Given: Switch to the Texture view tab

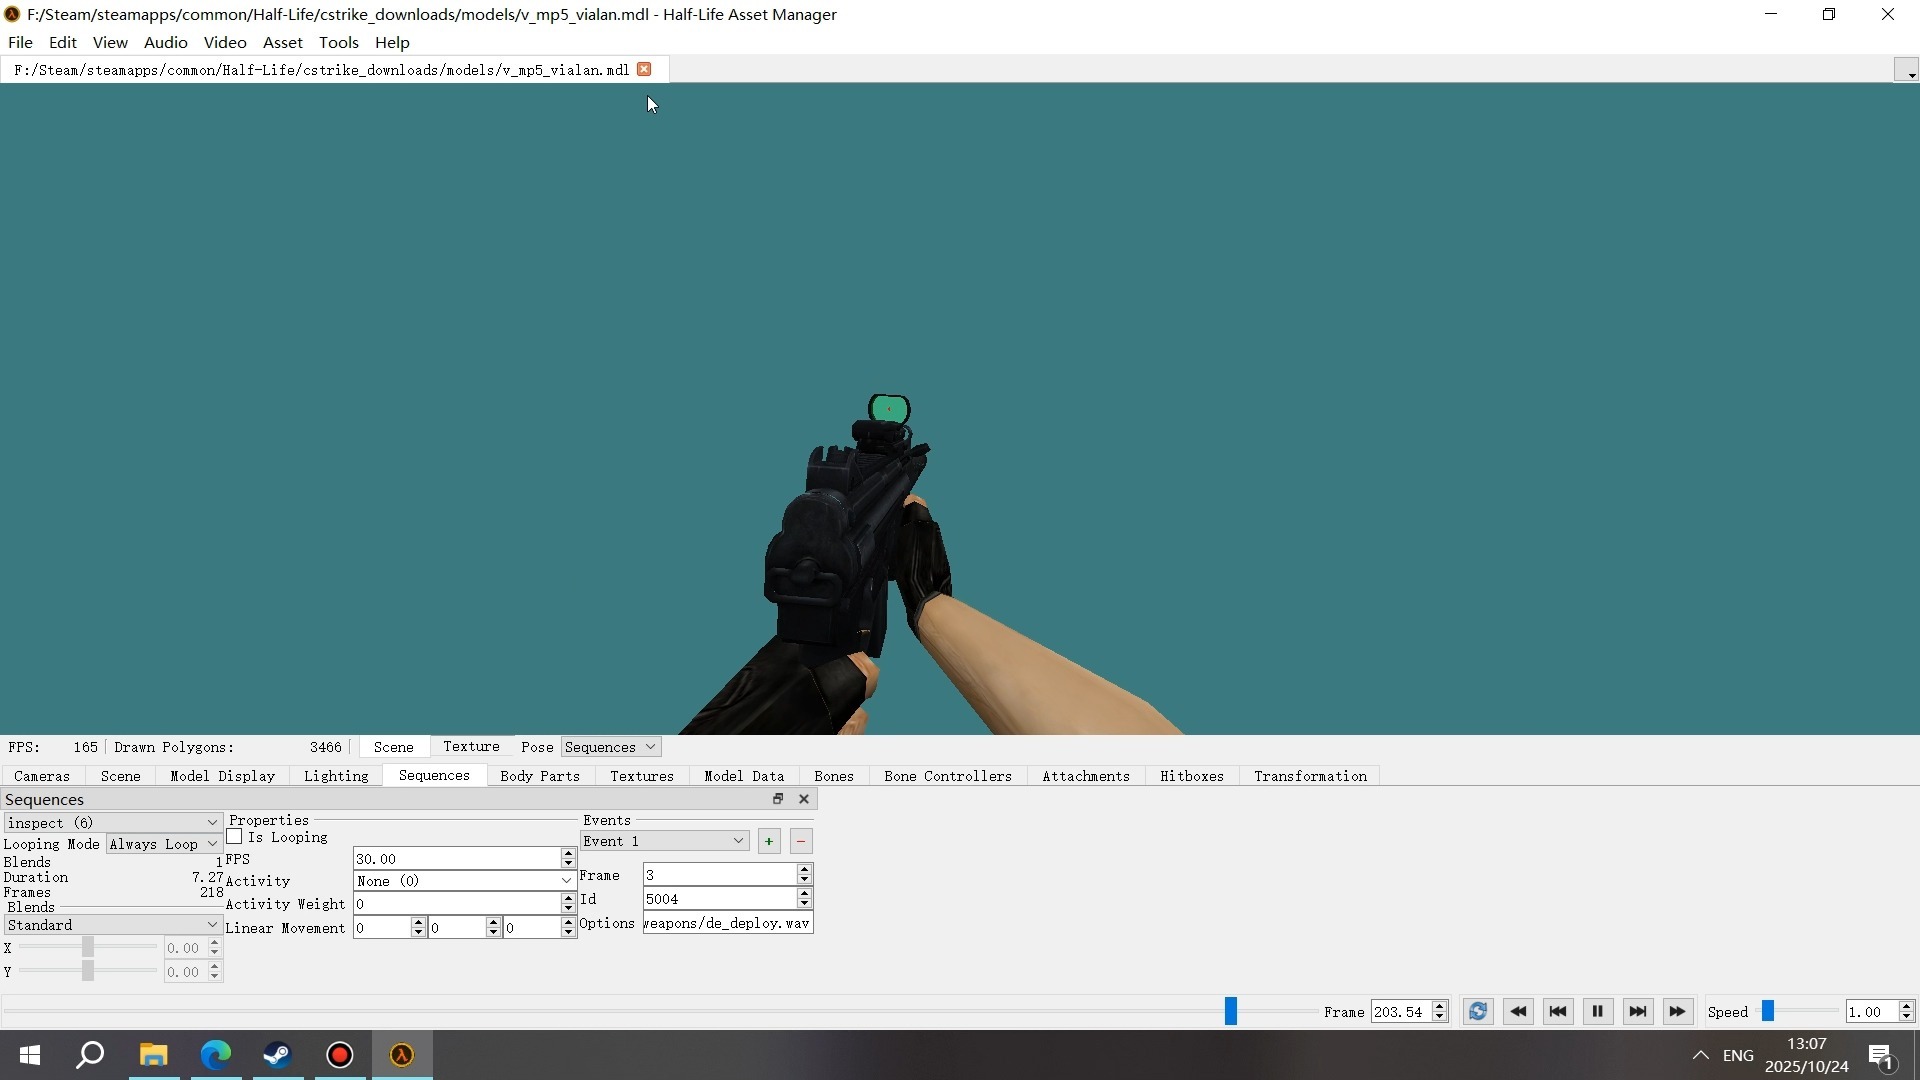Looking at the screenshot, I should (x=471, y=747).
